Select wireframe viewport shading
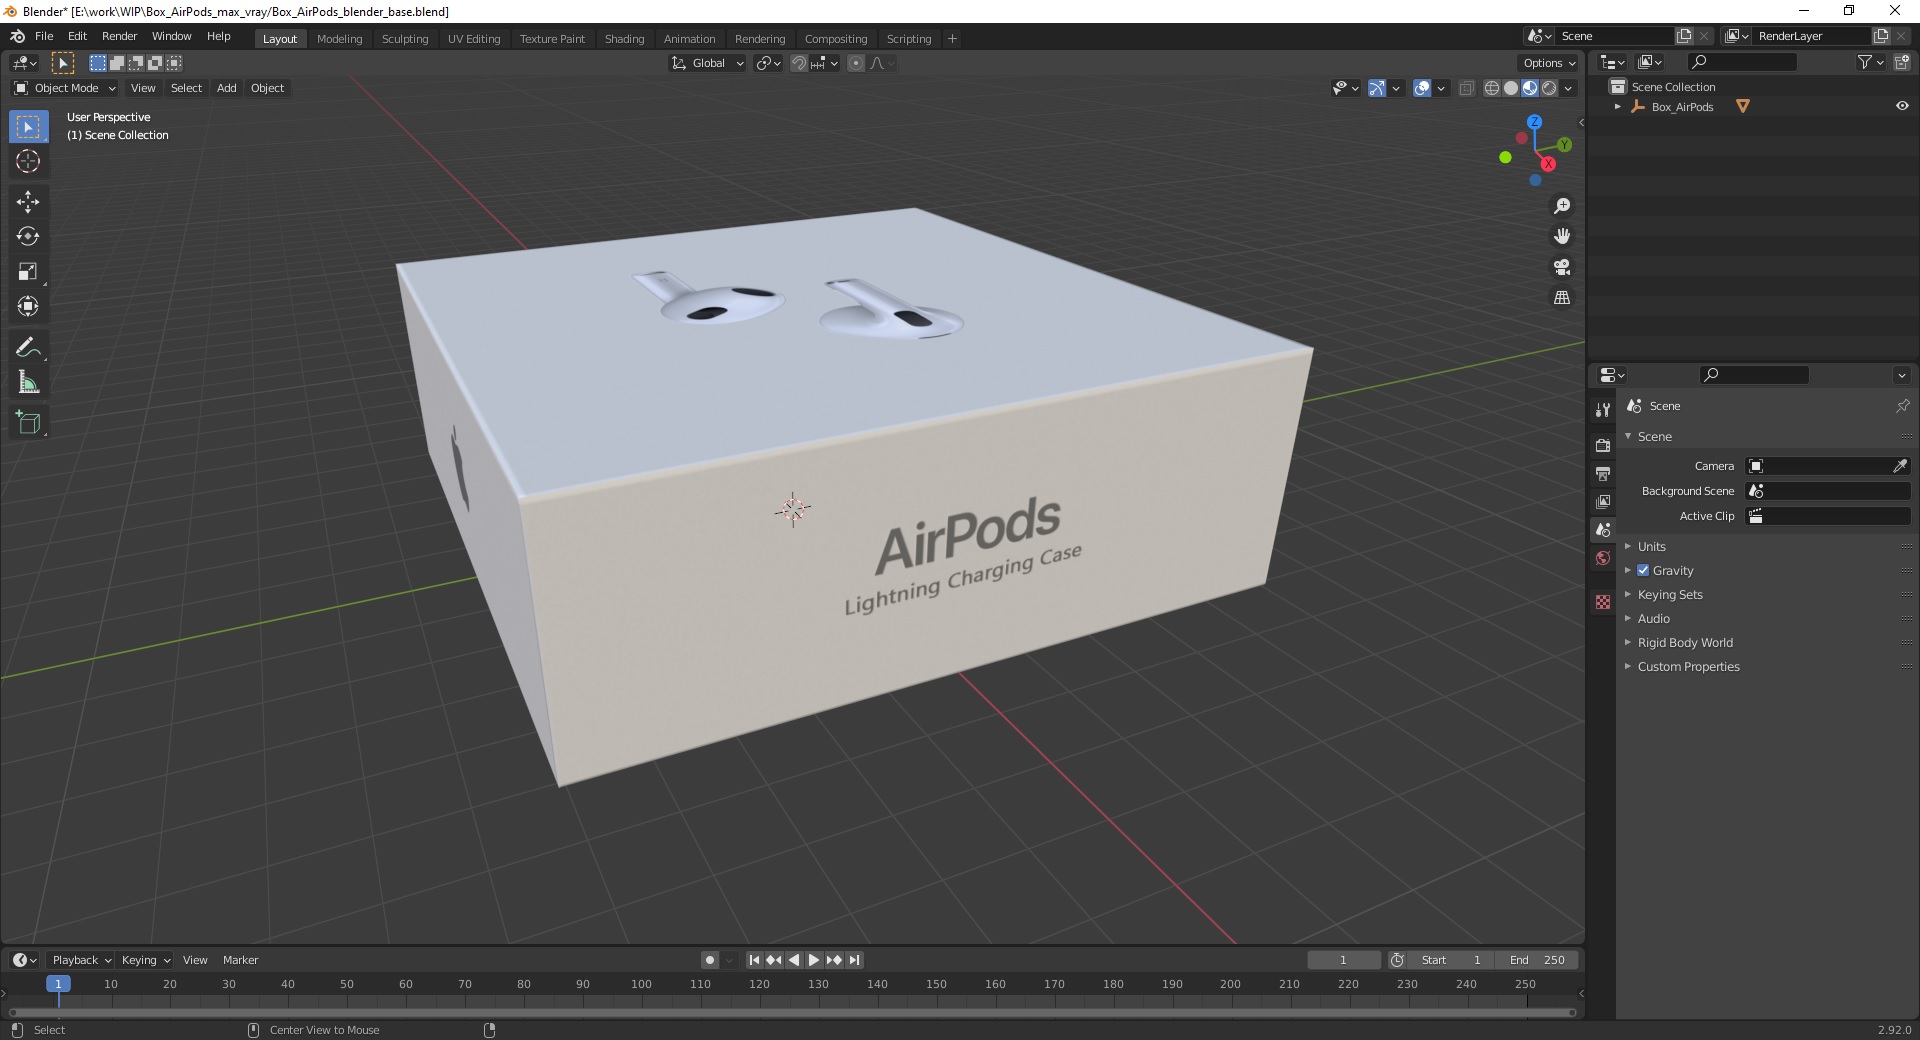Image resolution: width=1920 pixels, height=1040 pixels. [1492, 88]
